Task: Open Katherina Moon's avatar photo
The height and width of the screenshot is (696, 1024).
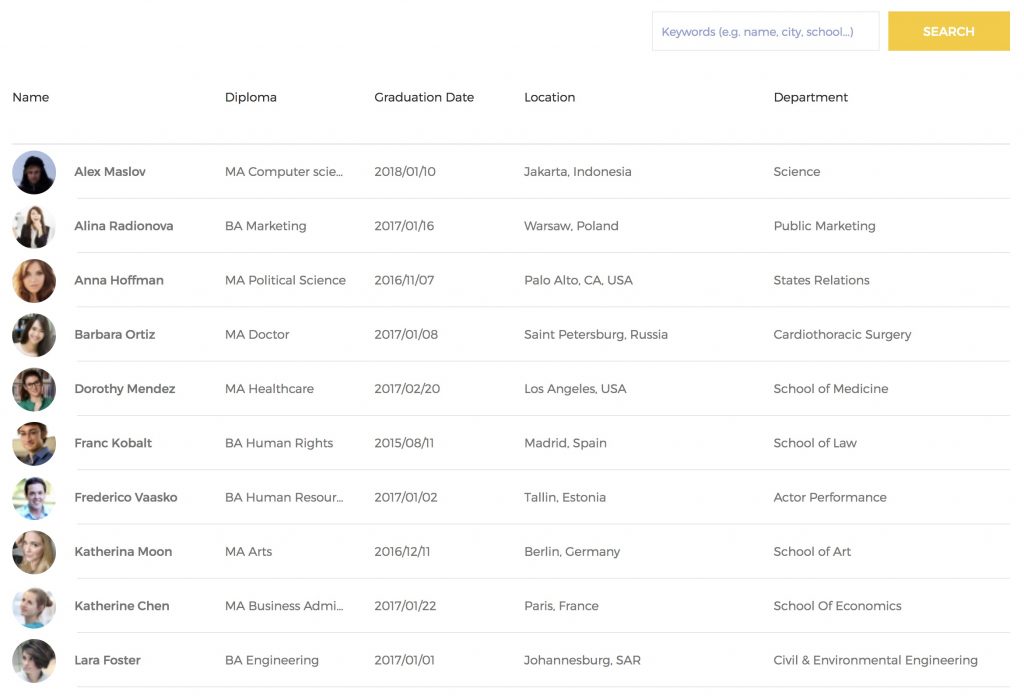Action: 34,552
